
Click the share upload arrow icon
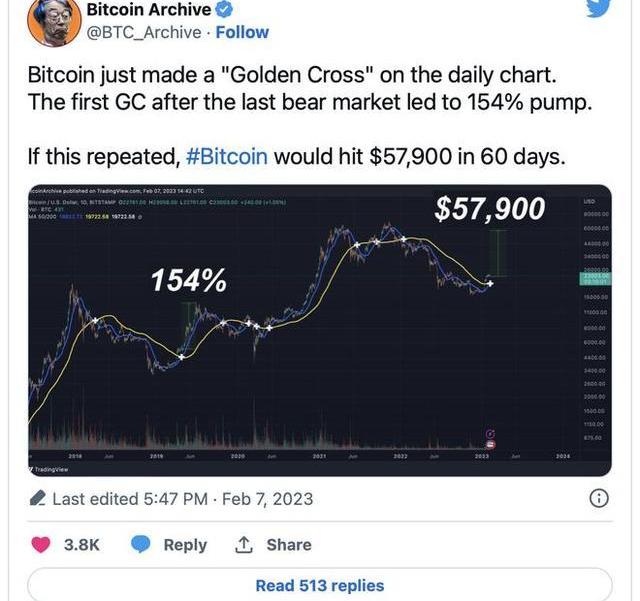pos(244,545)
